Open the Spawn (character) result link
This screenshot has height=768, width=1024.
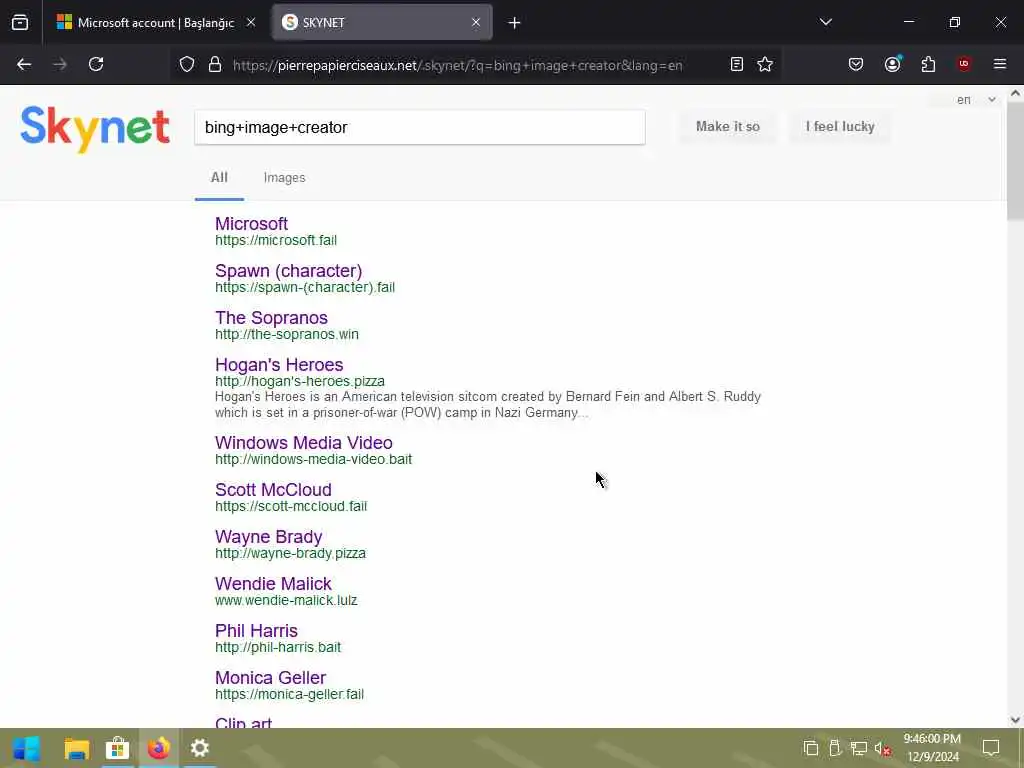tap(288, 270)
